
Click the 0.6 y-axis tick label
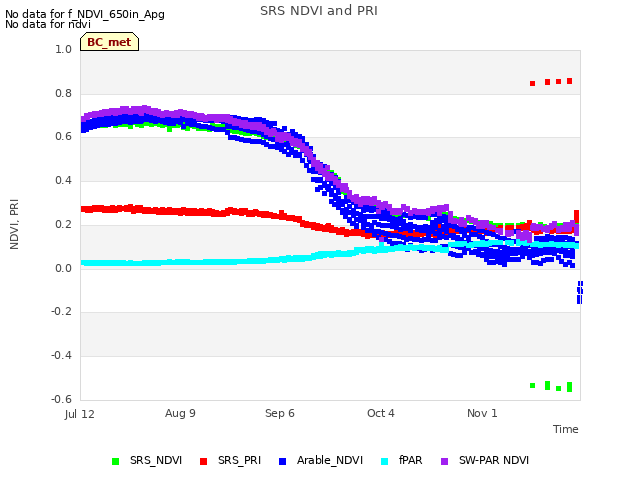(63, 137)
